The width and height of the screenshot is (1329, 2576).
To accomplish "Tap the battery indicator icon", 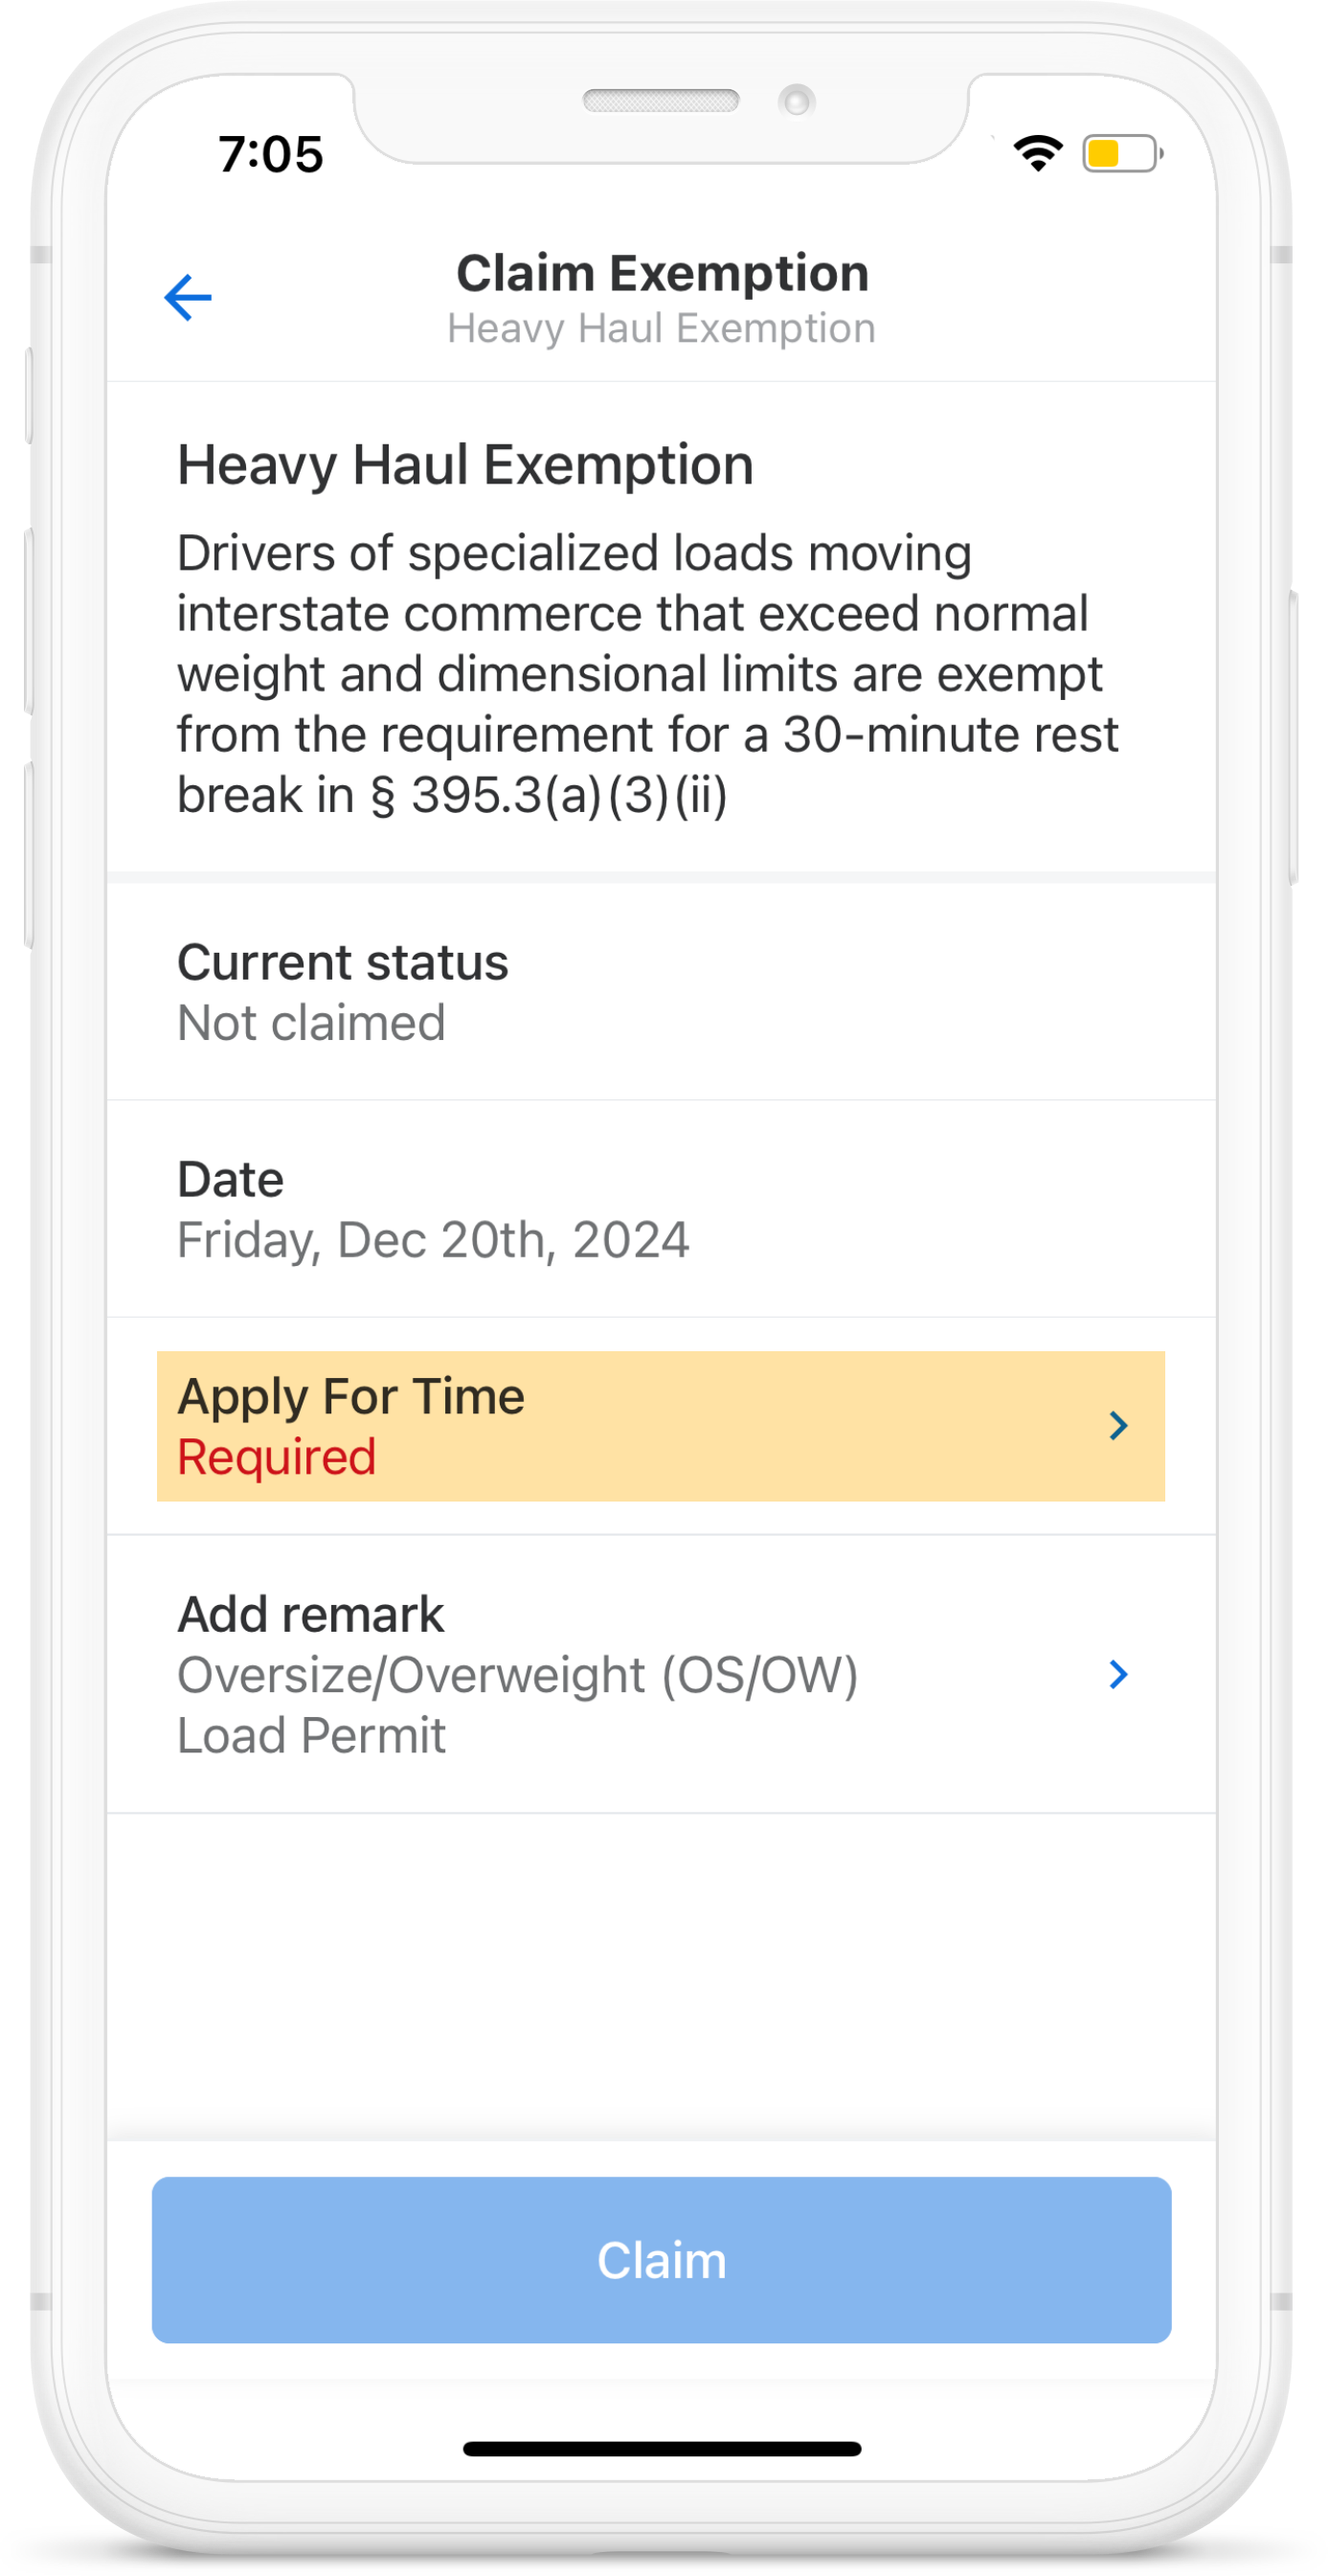I will click(x=1121, y=154).
